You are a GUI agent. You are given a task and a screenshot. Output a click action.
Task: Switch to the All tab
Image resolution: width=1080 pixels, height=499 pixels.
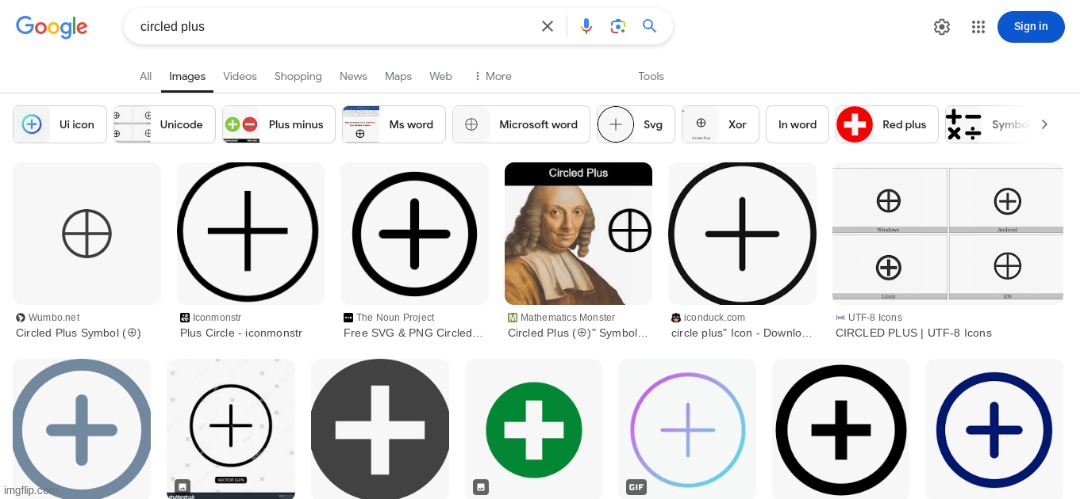[145, 77]
